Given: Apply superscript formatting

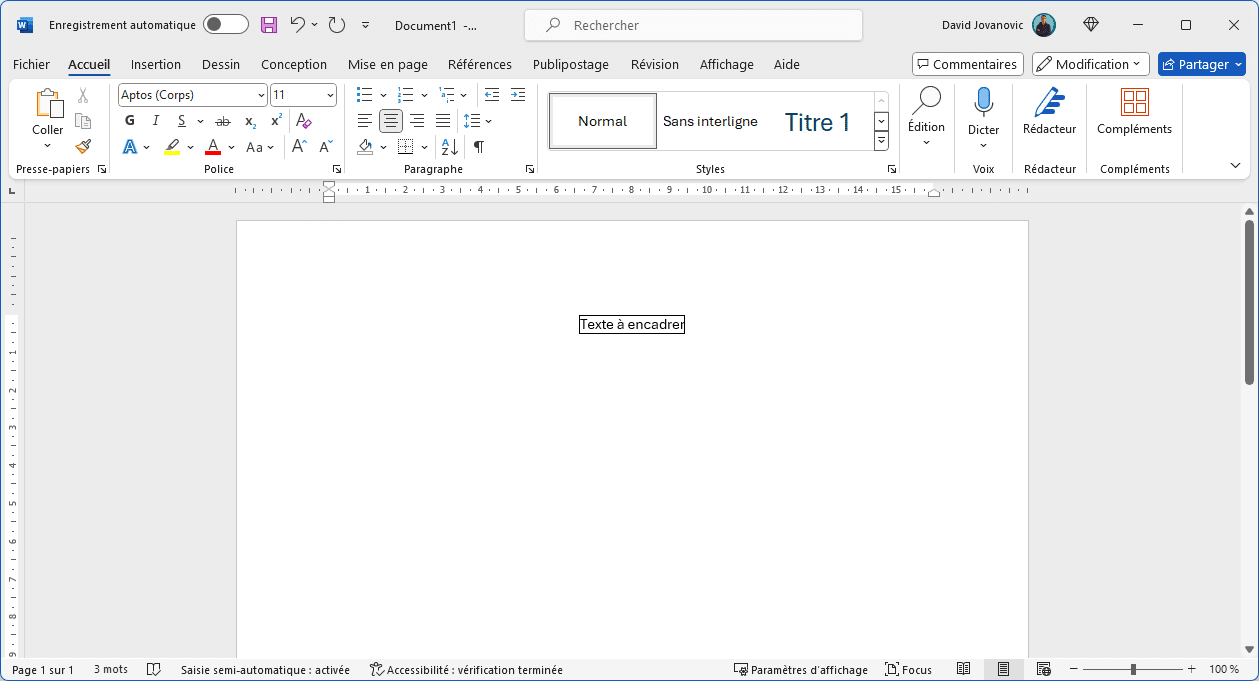Looking at the screenshot, I should point(276,121).
